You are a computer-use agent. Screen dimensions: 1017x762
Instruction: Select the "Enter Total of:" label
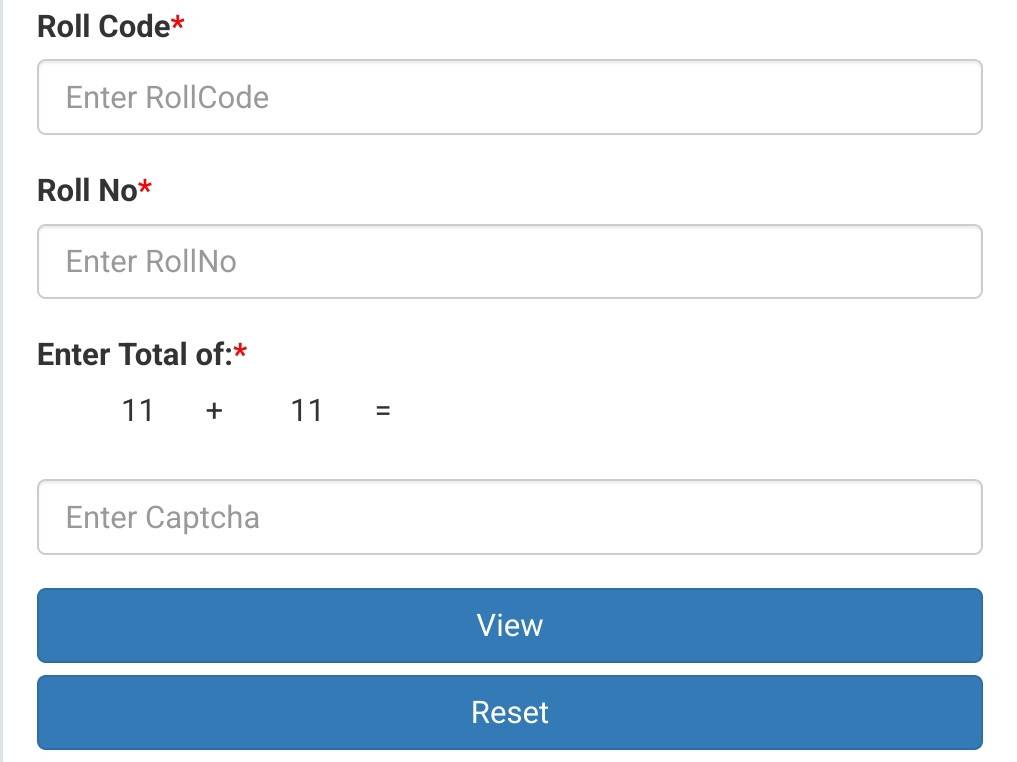(x=134, y=354)
